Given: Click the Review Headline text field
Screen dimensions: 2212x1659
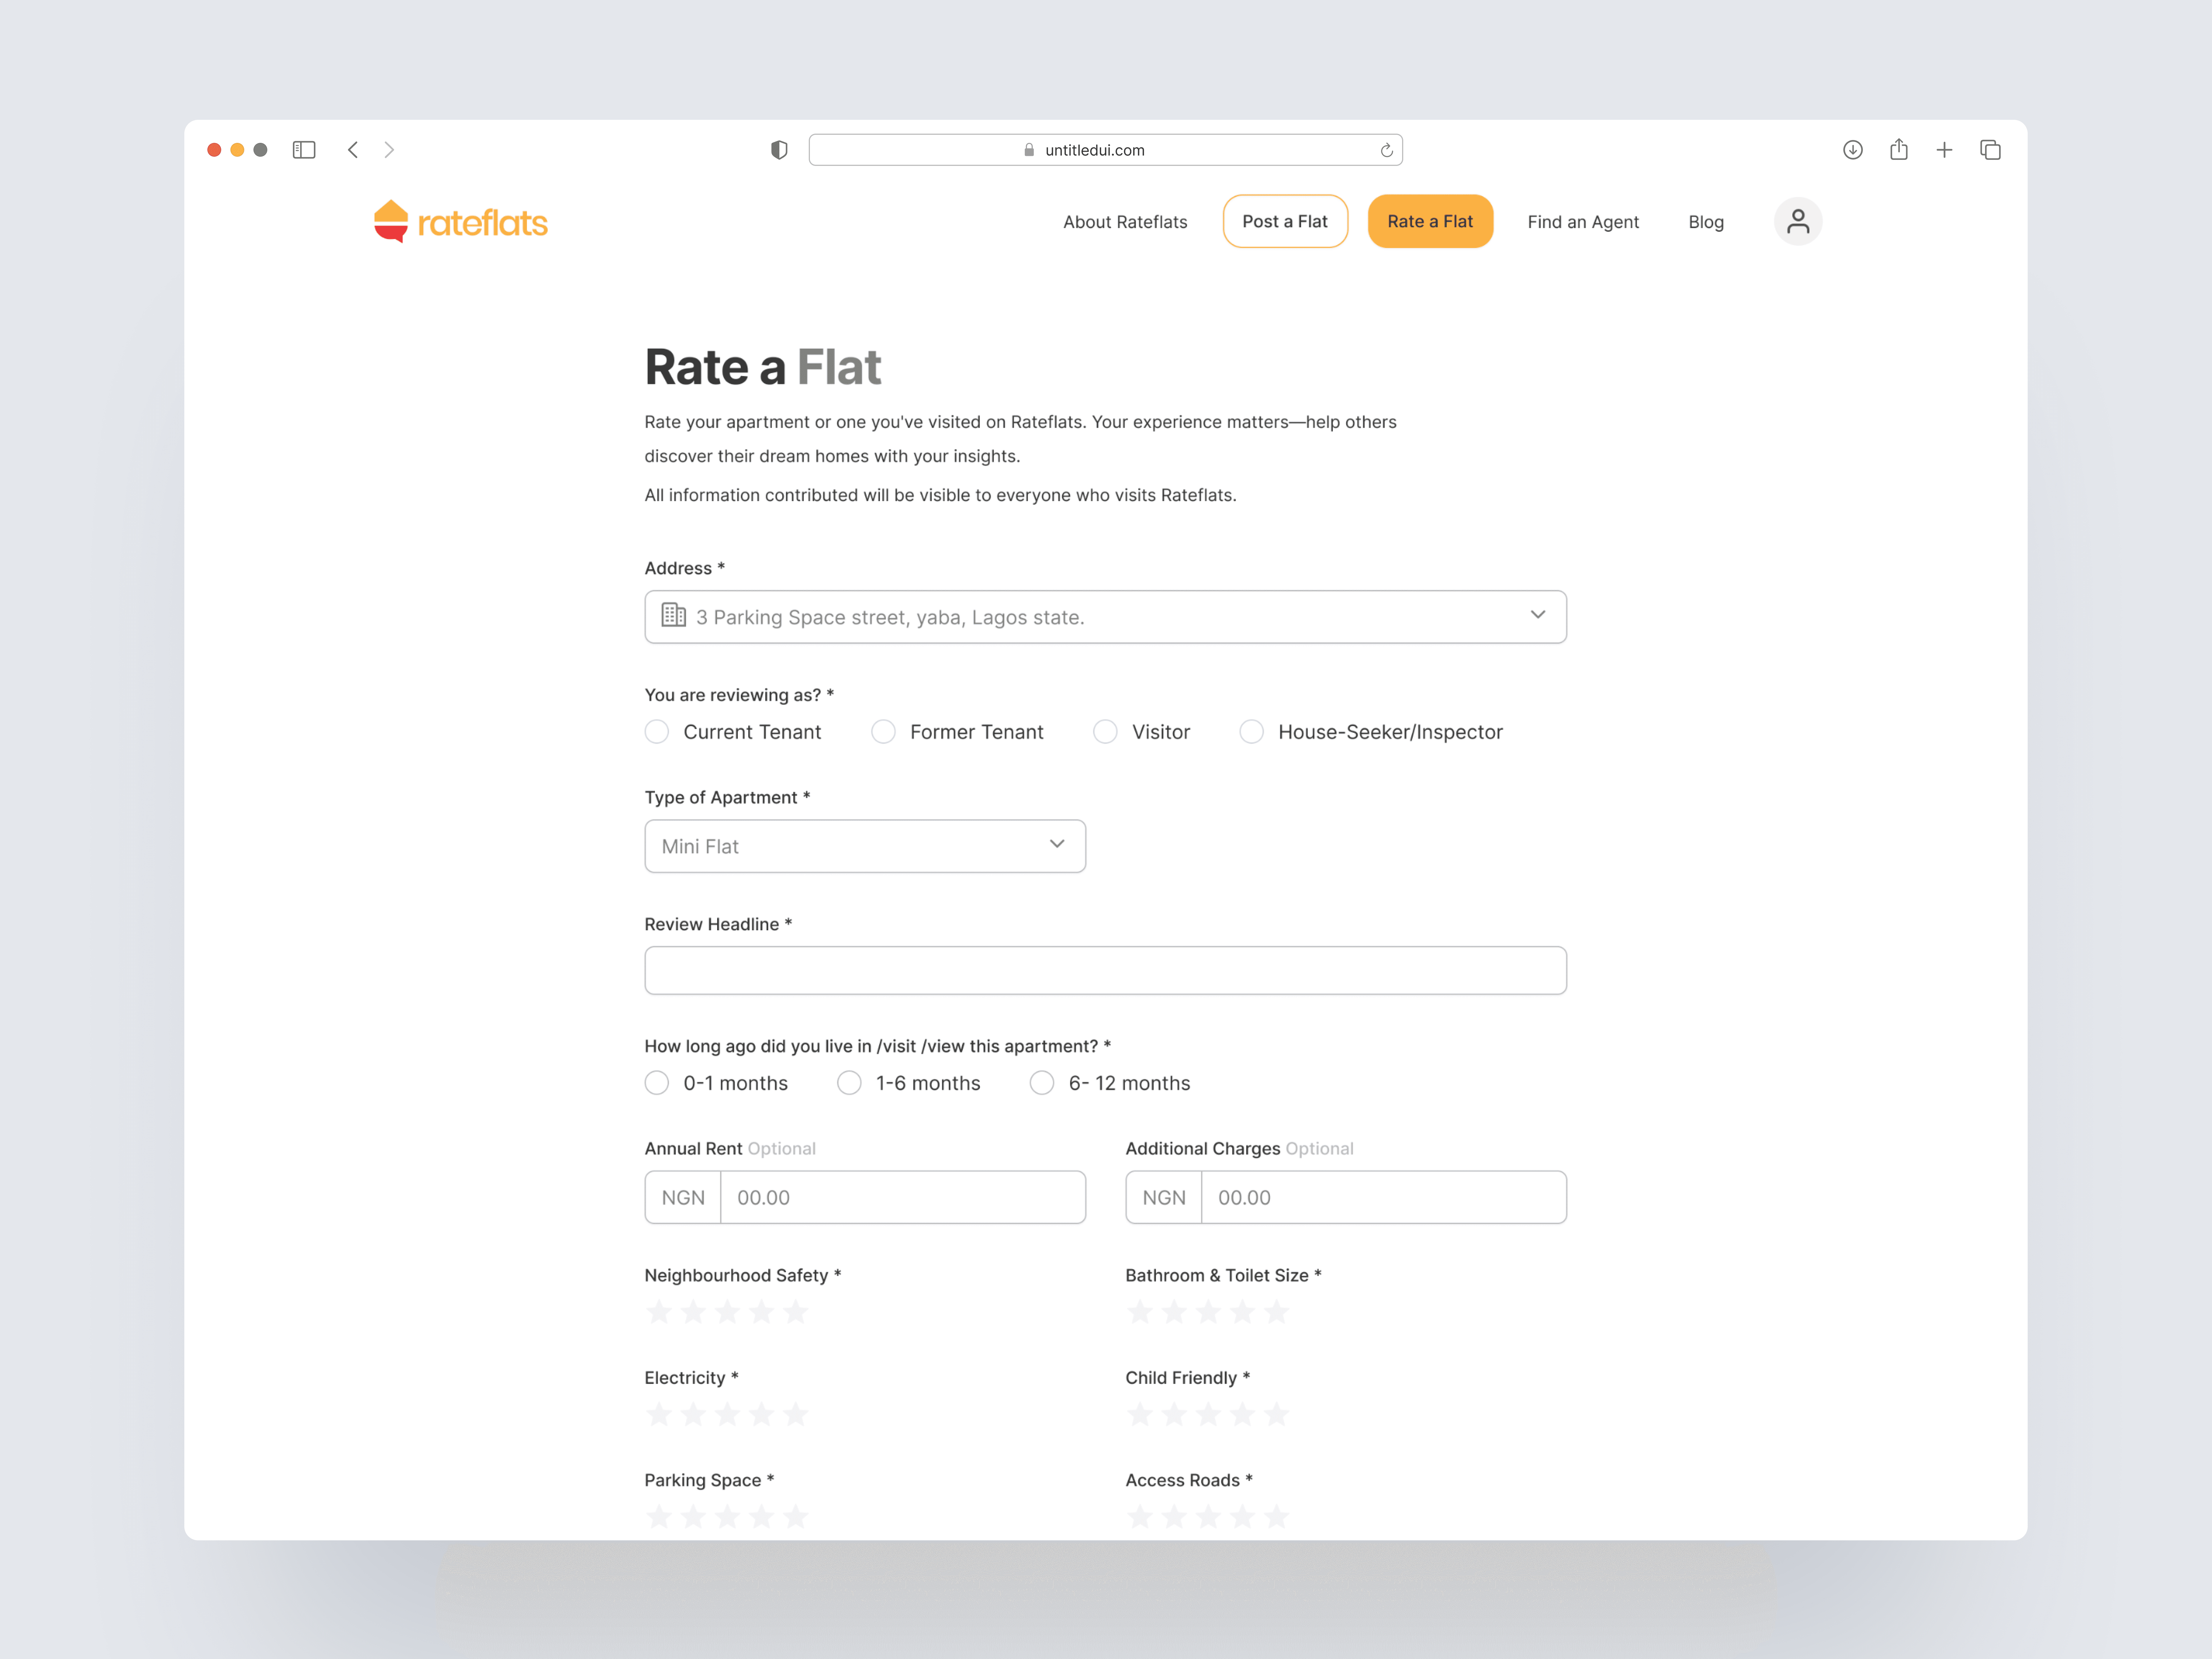Looking at the screenshot, I should pos(1105,970).
